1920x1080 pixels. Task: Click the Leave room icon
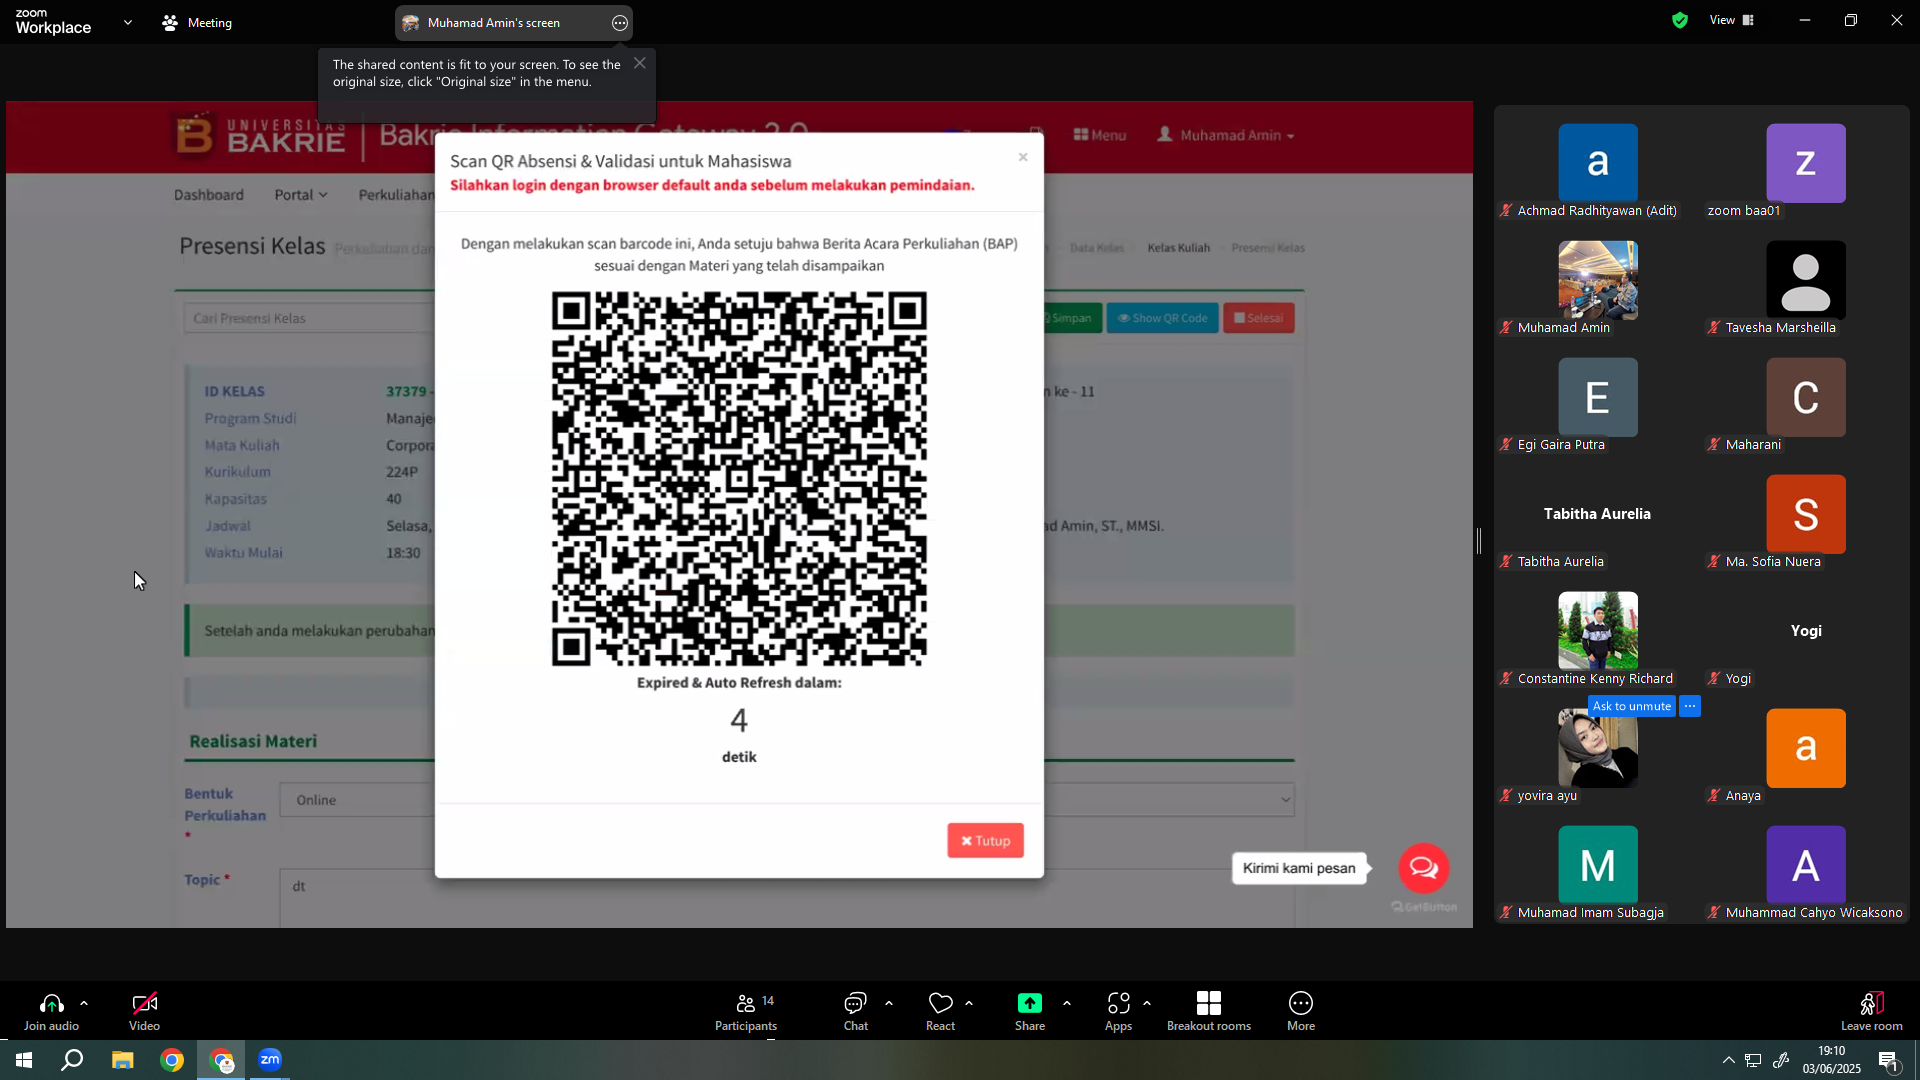click(x=1872, y=1003)
